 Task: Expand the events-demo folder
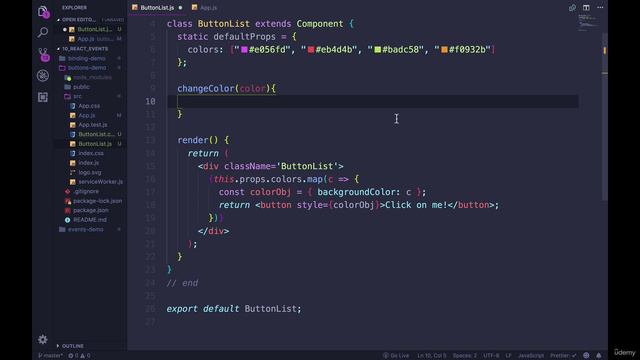coord(85,229)
